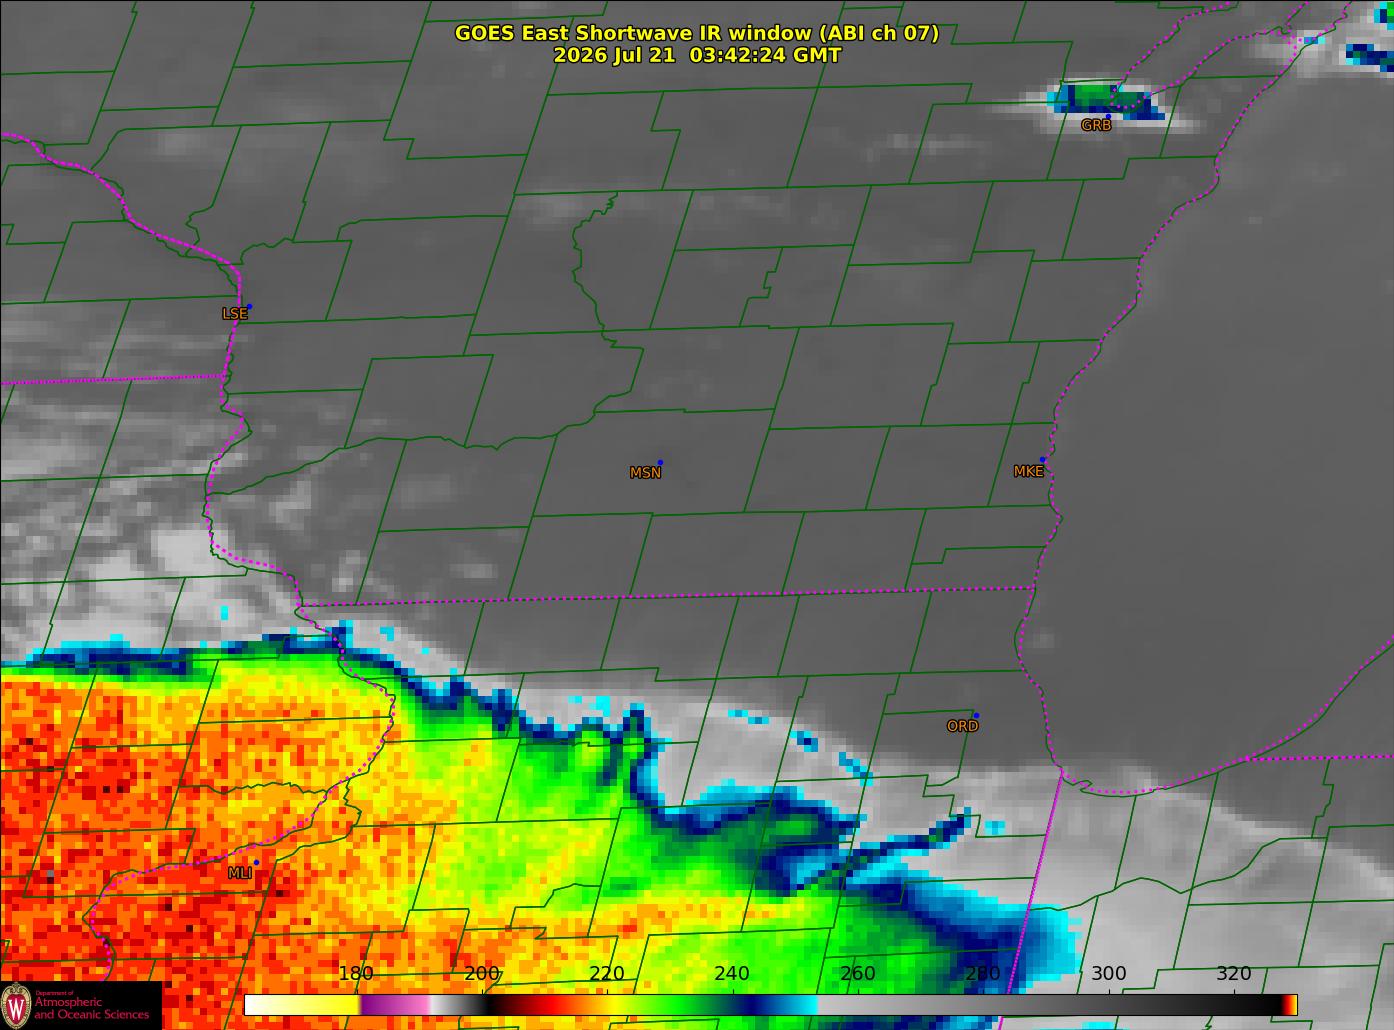Click the Atmospheric and Oceanic Sciences text
Screen dimensions: 1394x1030
(x=92, y=1008)
